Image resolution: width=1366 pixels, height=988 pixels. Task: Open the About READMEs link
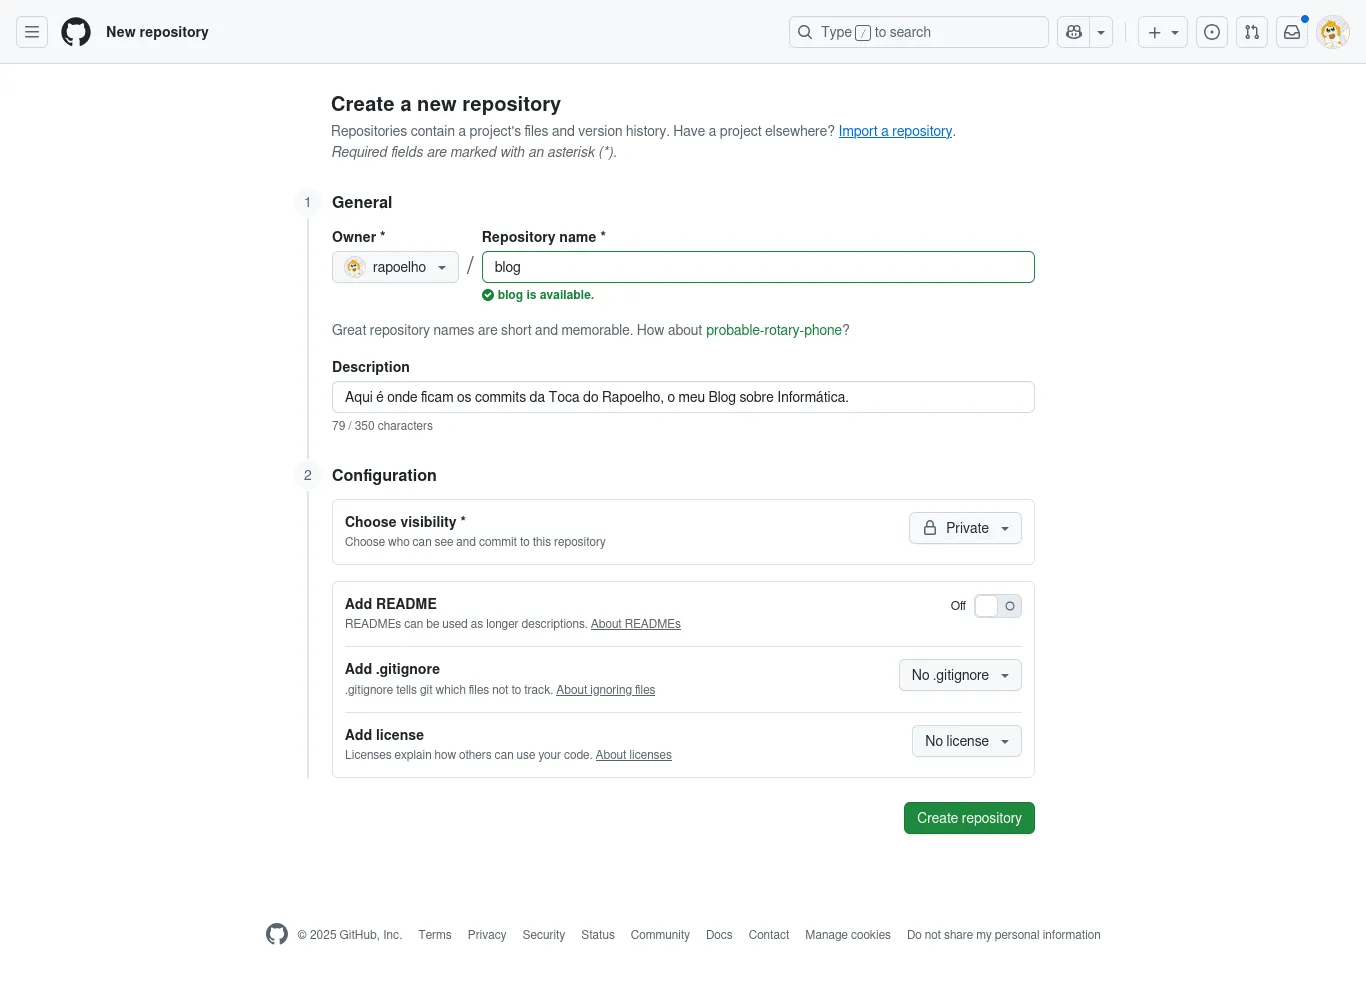pyautogui.click(x=636, y=624)
